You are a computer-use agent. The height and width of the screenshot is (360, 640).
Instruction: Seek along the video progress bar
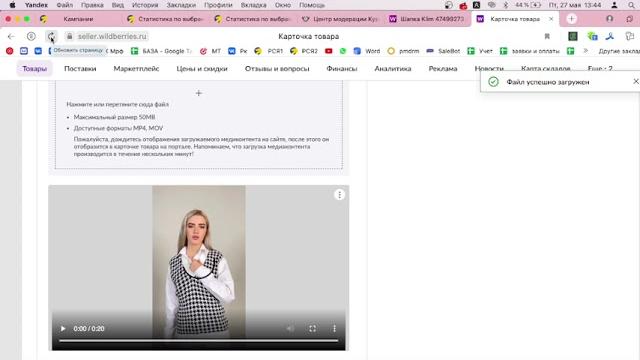199,340
